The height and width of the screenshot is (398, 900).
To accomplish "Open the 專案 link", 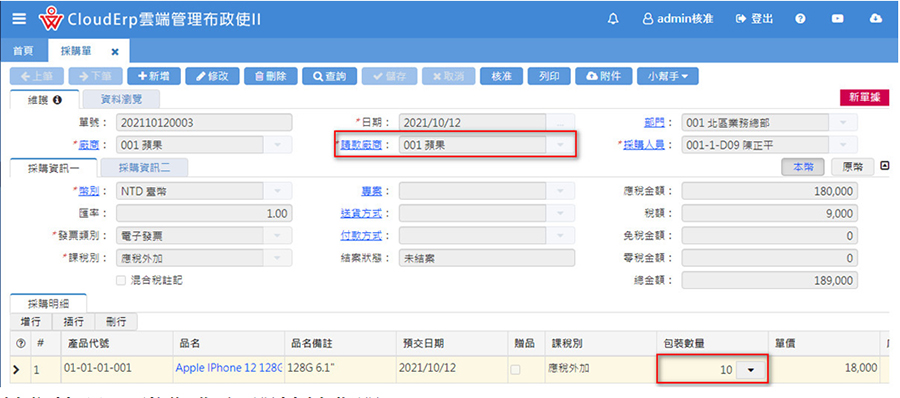I will (x=372, y=191).
